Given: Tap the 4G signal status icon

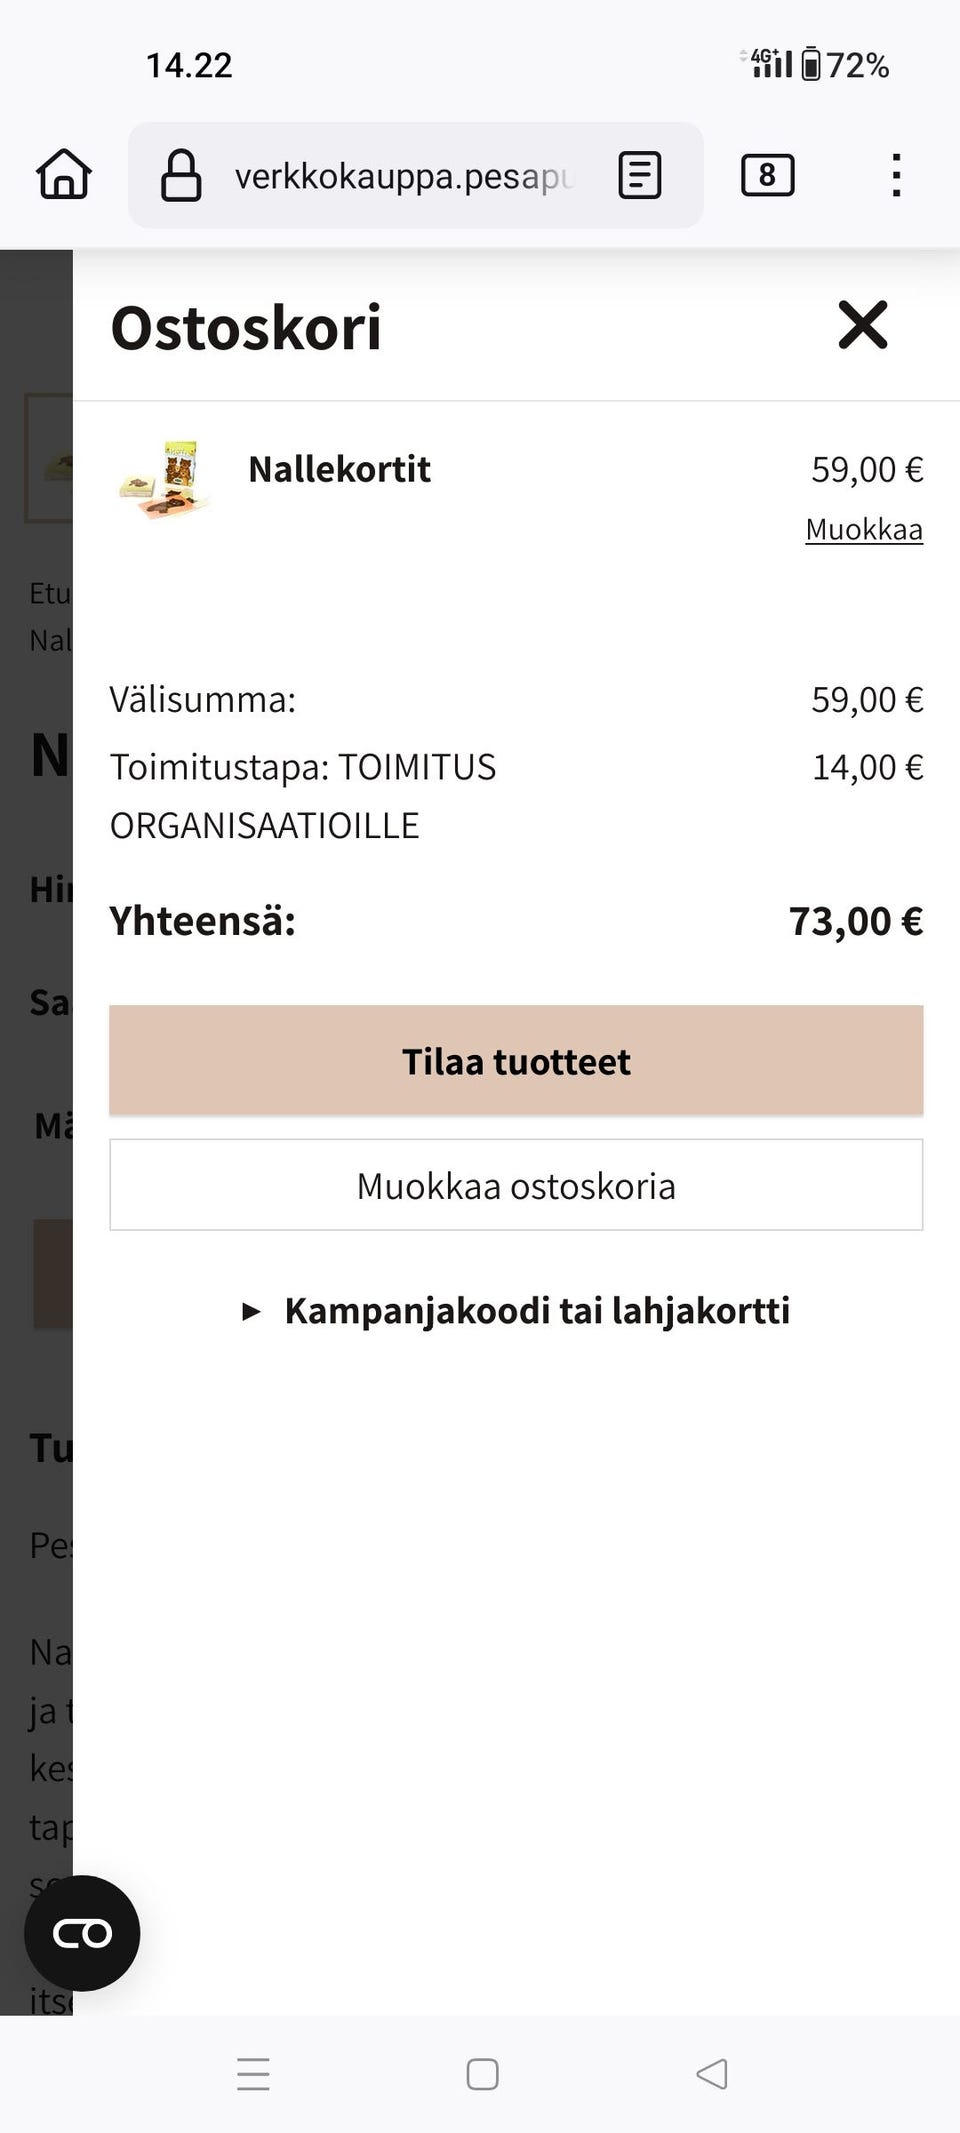Looking at the screenshot, I should pyautogui.click(x=768, y=63).
